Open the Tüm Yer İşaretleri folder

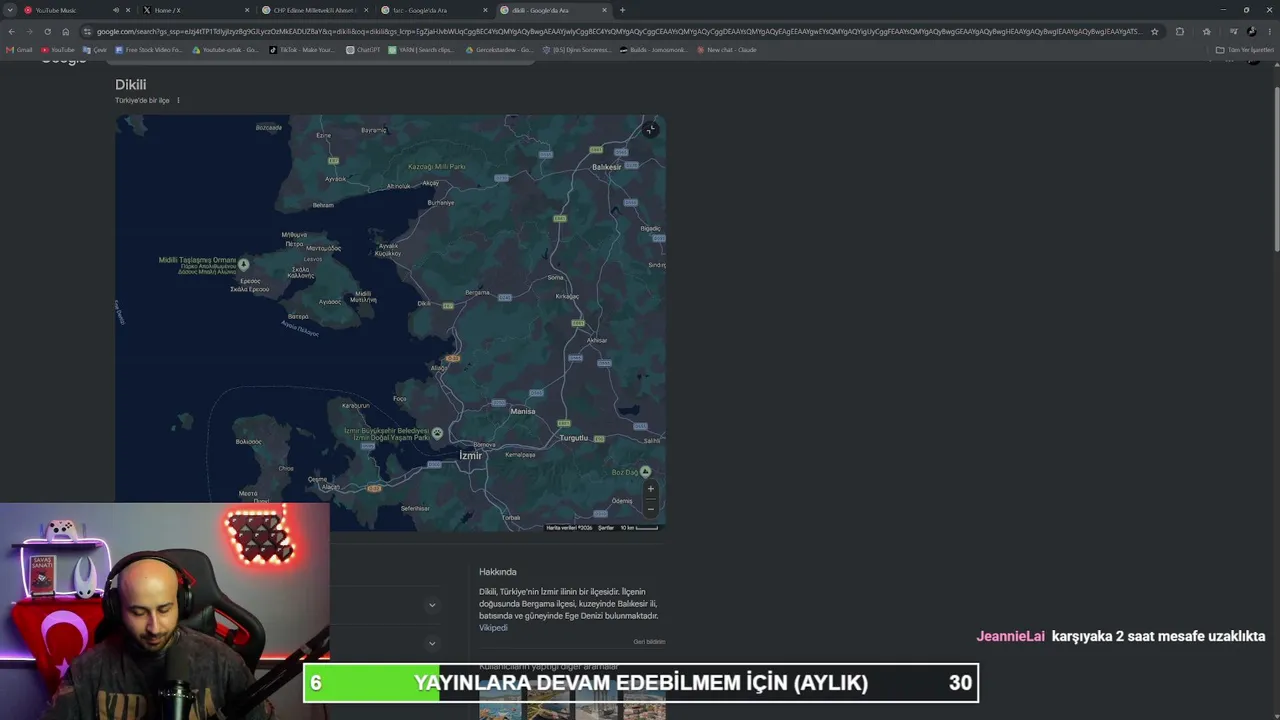(x=1245, y=50)
